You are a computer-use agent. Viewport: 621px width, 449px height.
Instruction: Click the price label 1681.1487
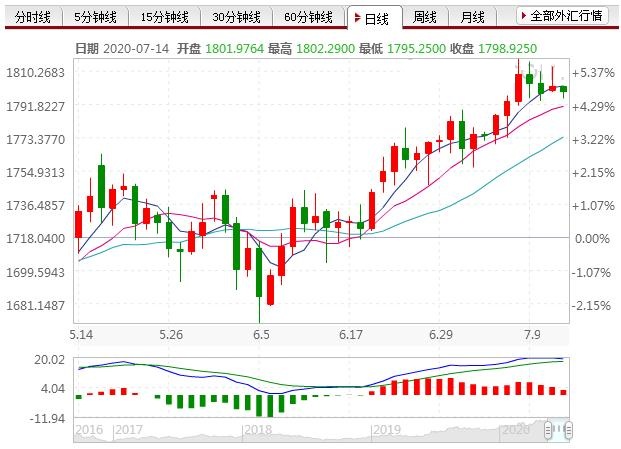35,305
